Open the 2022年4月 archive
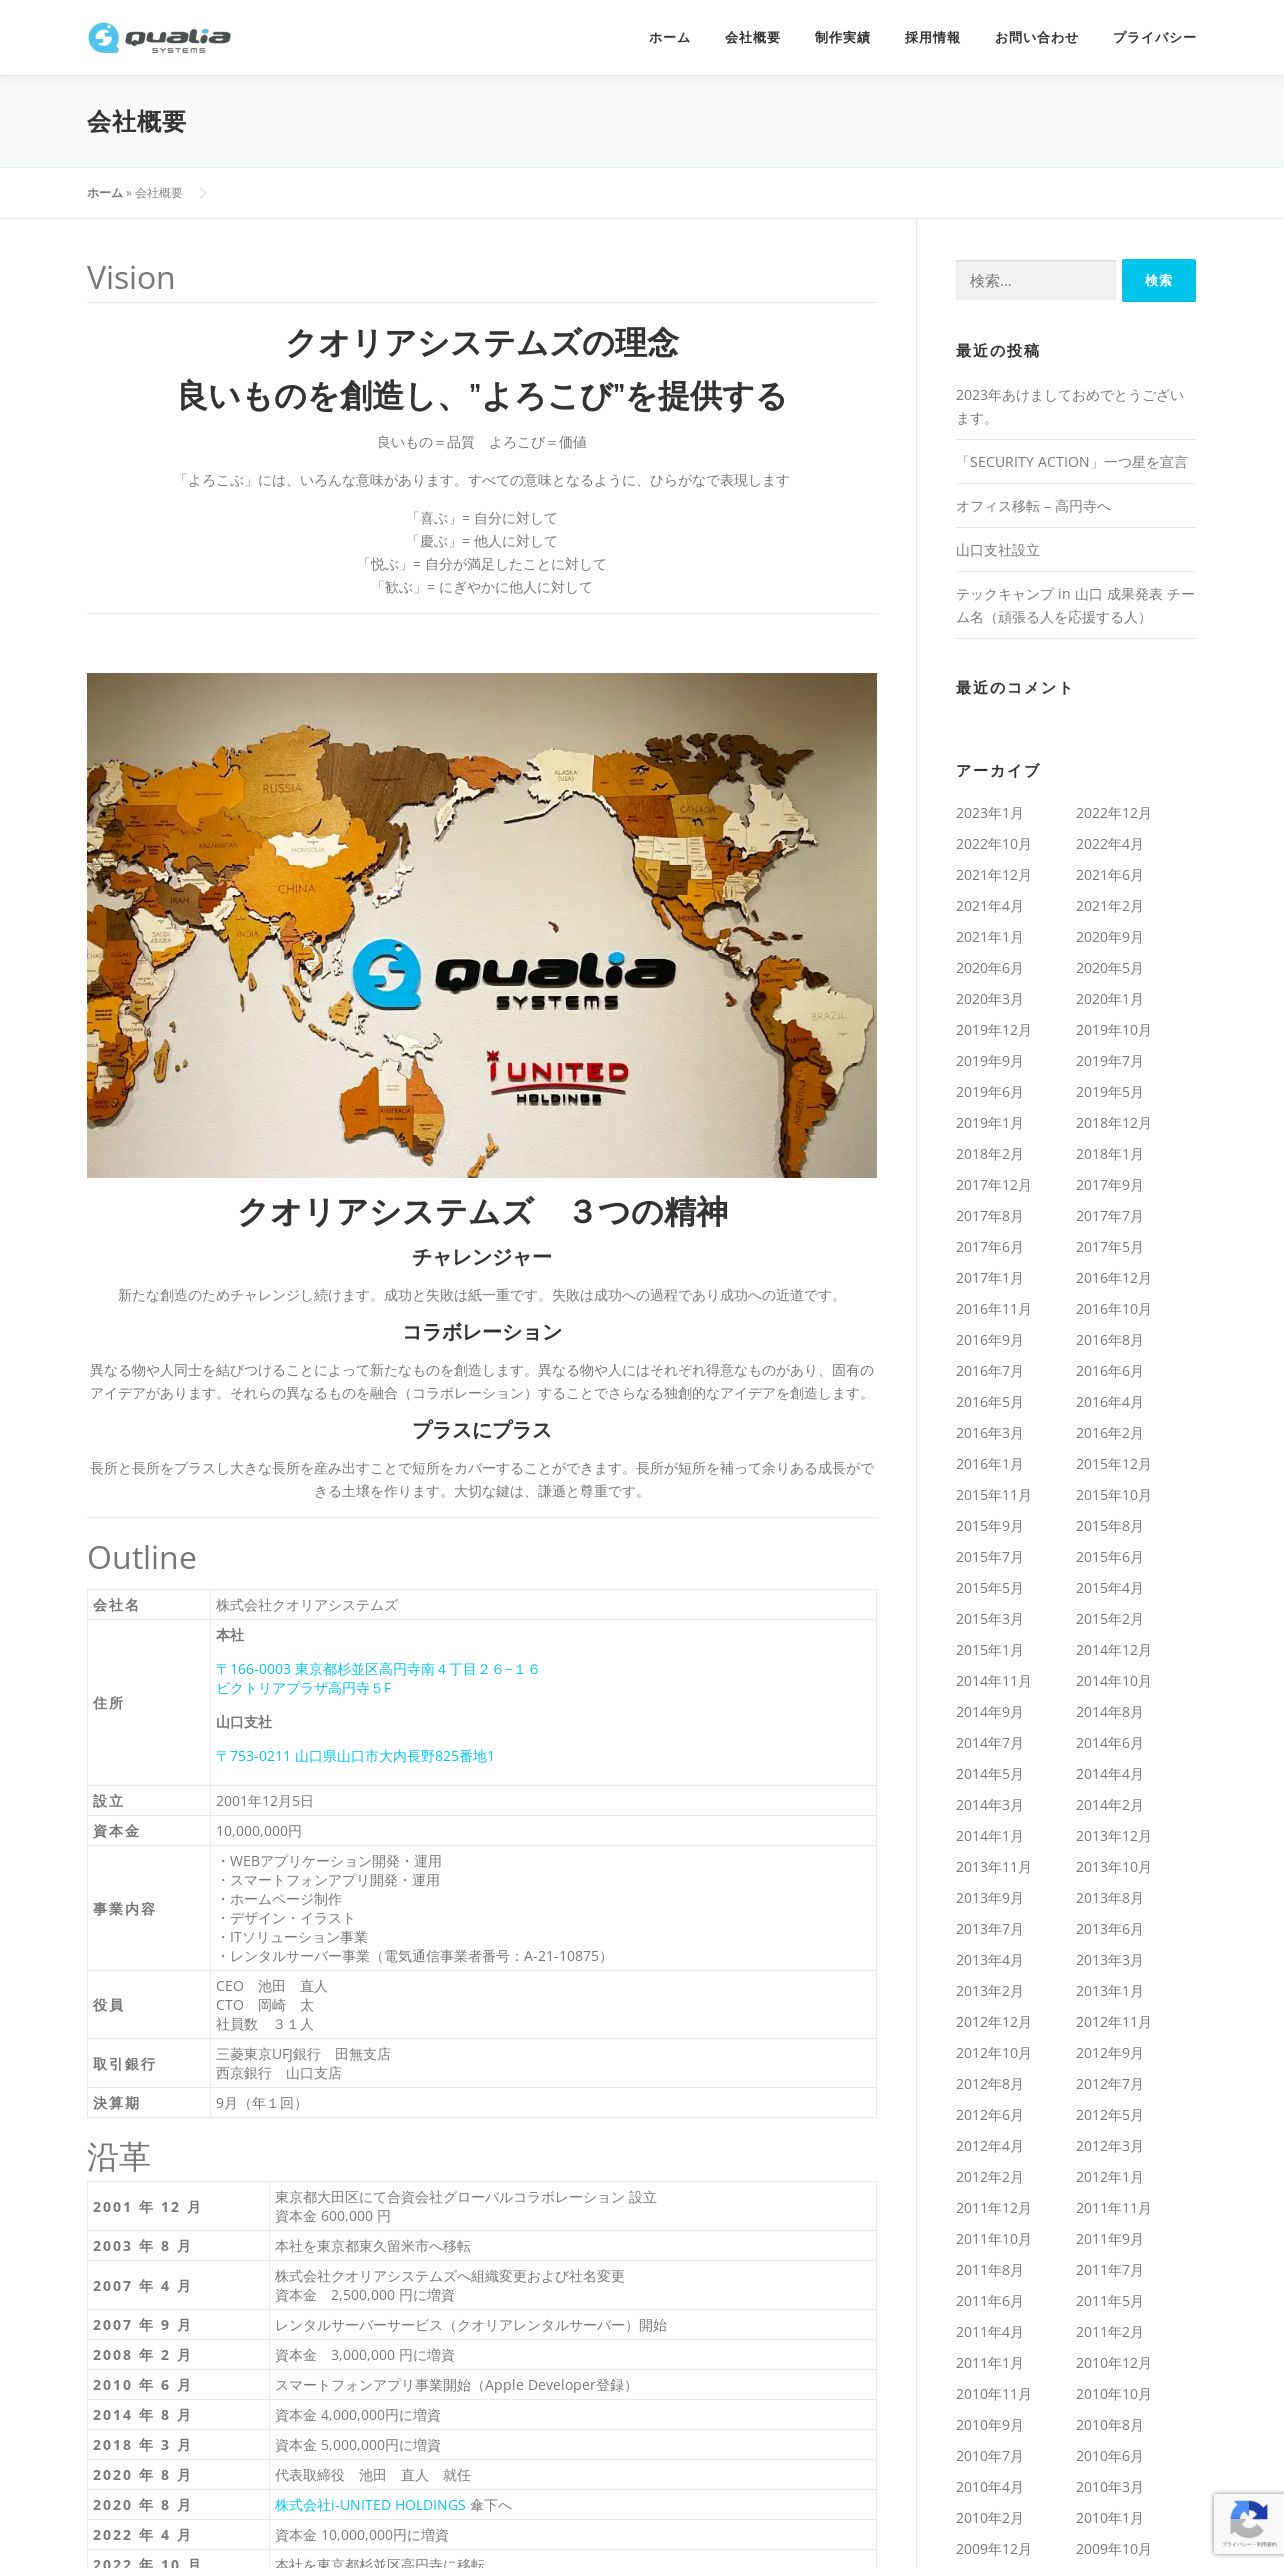 tap(1109, 844)
